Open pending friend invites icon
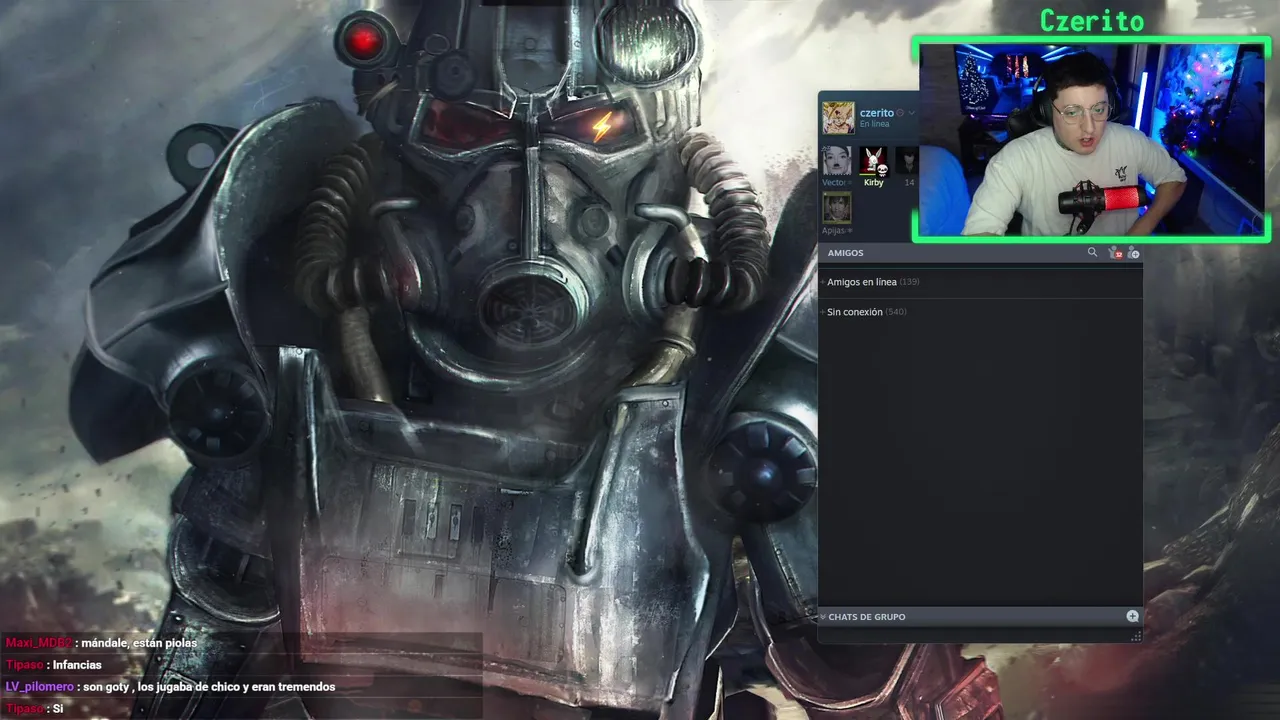This screenshot has height=720, width=1280. point(1115,253)
